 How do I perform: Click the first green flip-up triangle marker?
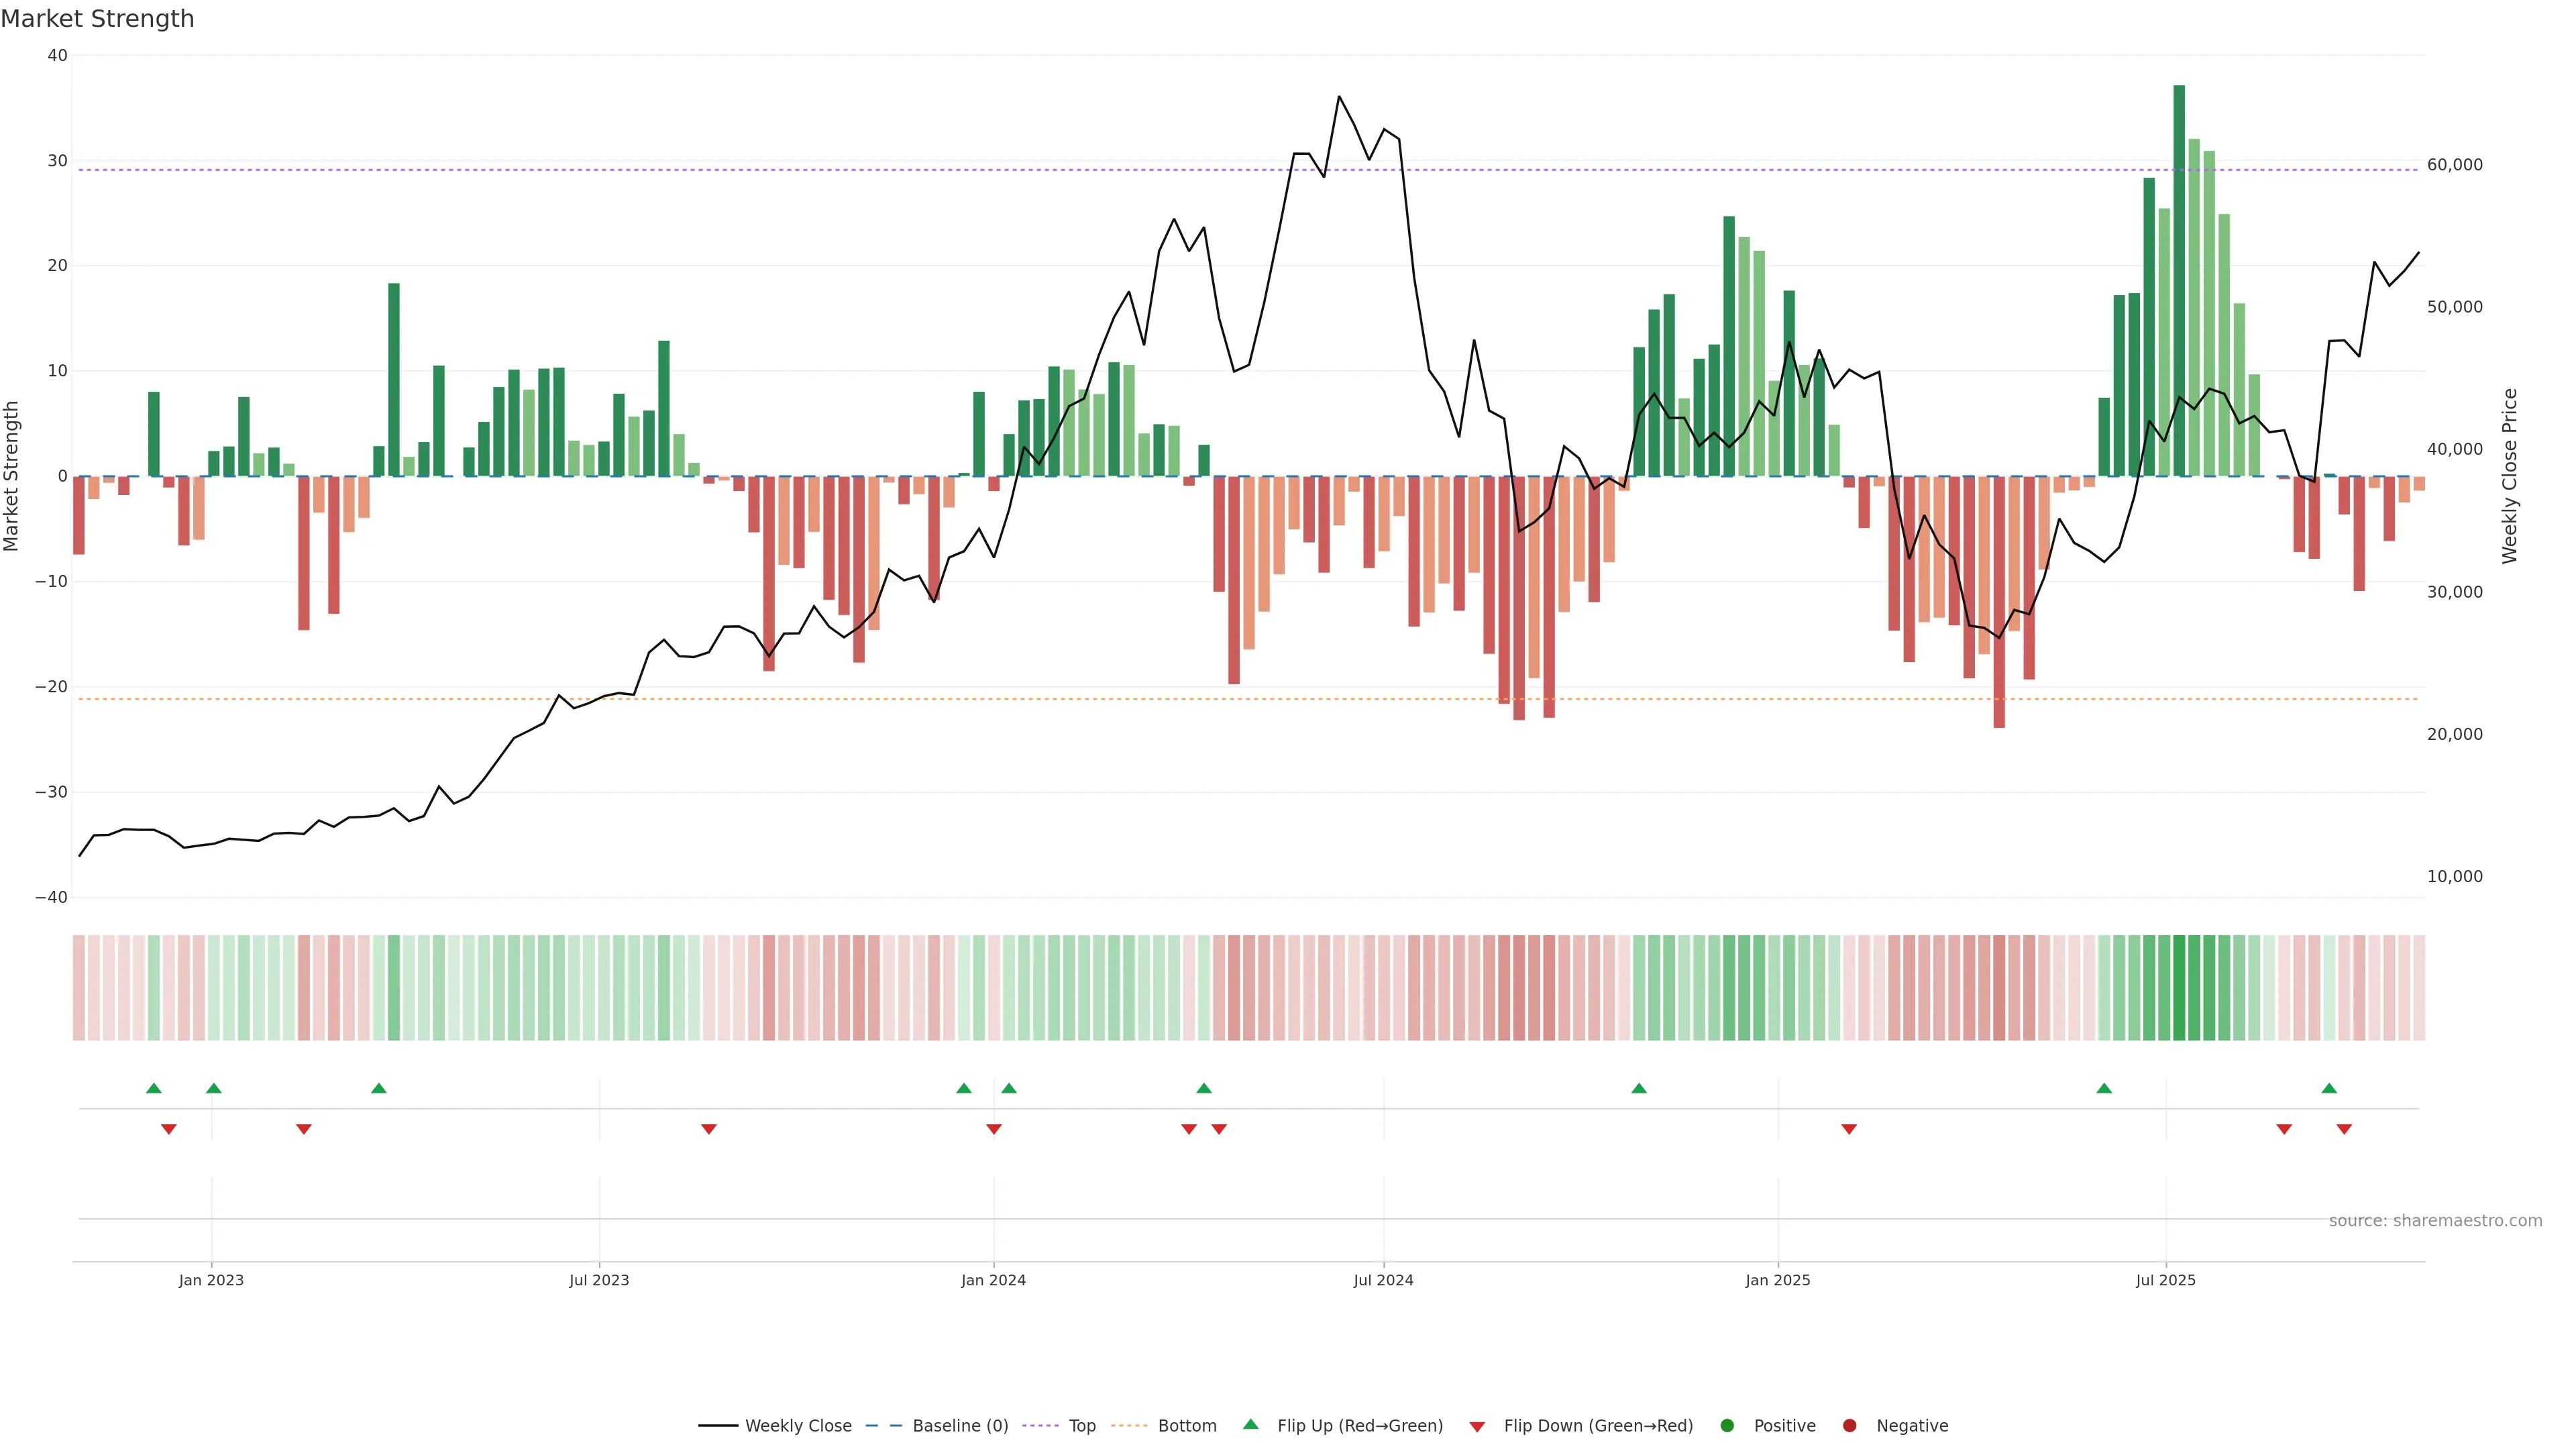[153, 1088]
